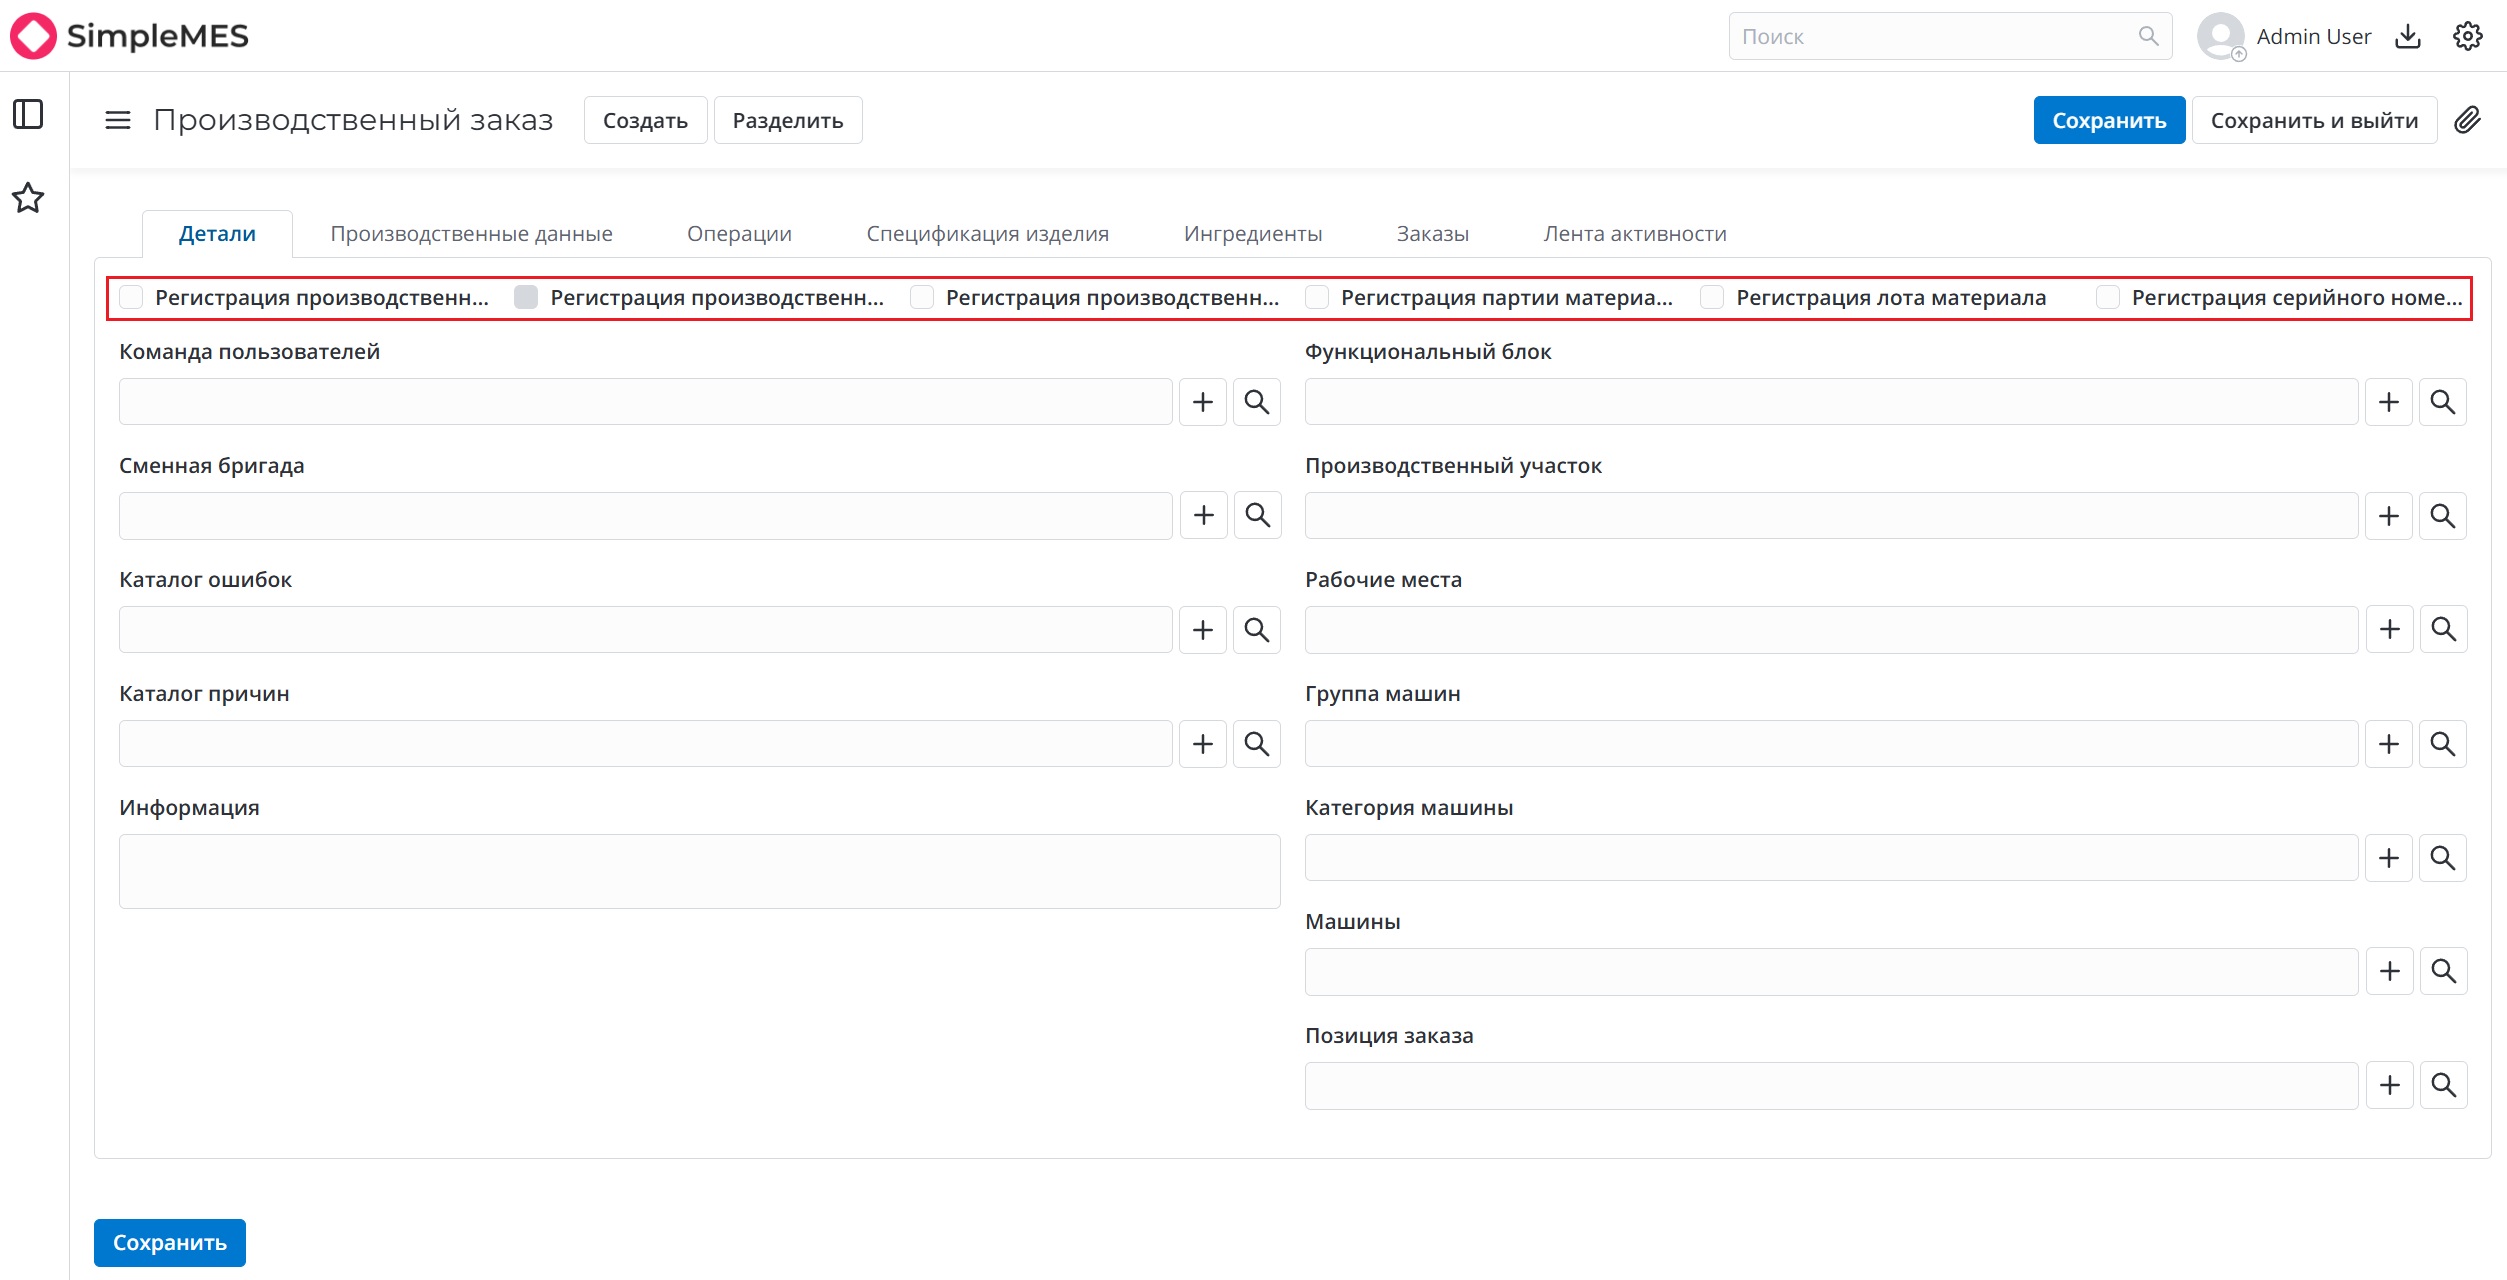Image resolution: width=2507 pixels, height=1280 pixels.
Task: Open the Admin User avatar
Action: coord(2221,36)
